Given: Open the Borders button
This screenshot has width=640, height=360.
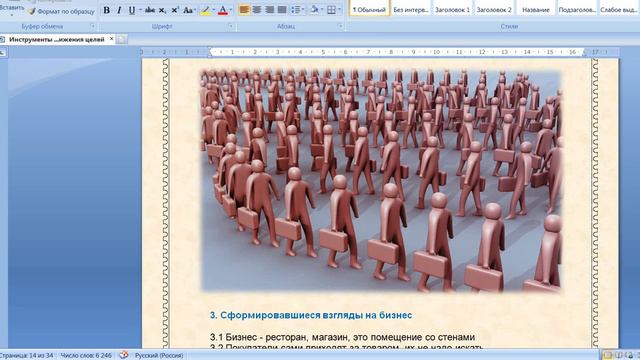Looking at the screenshot, I should pyautogui.click(x=331, y=9).
